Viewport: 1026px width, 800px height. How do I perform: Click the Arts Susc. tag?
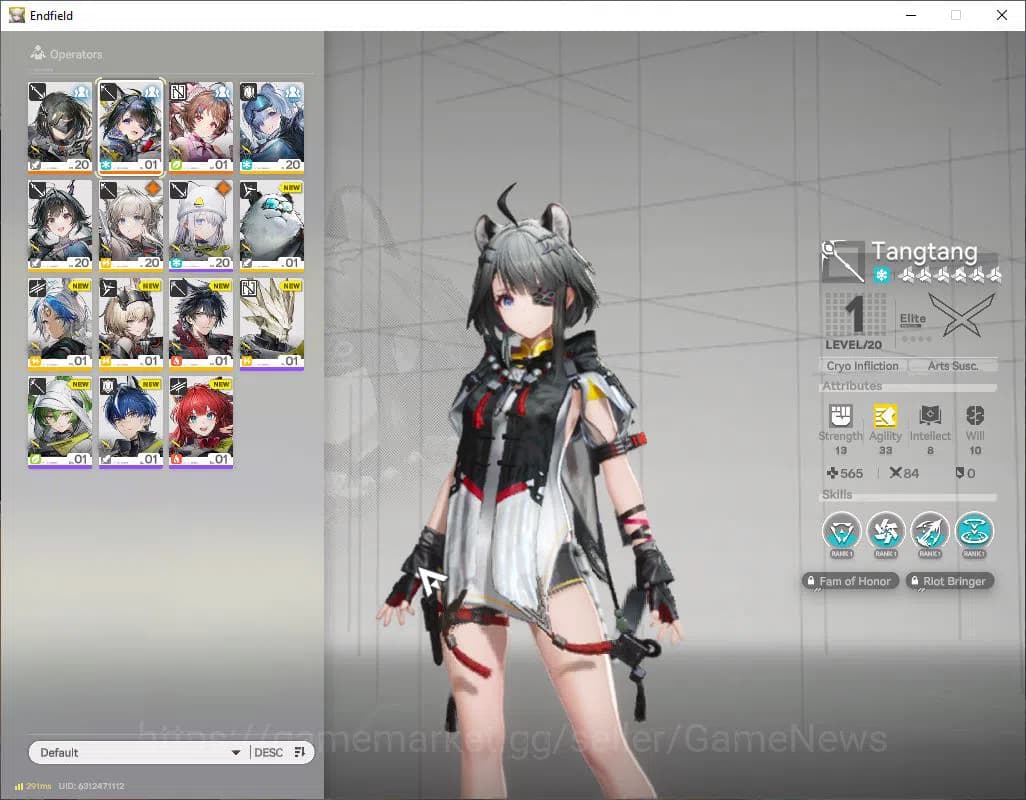click(x=953, y=366)
